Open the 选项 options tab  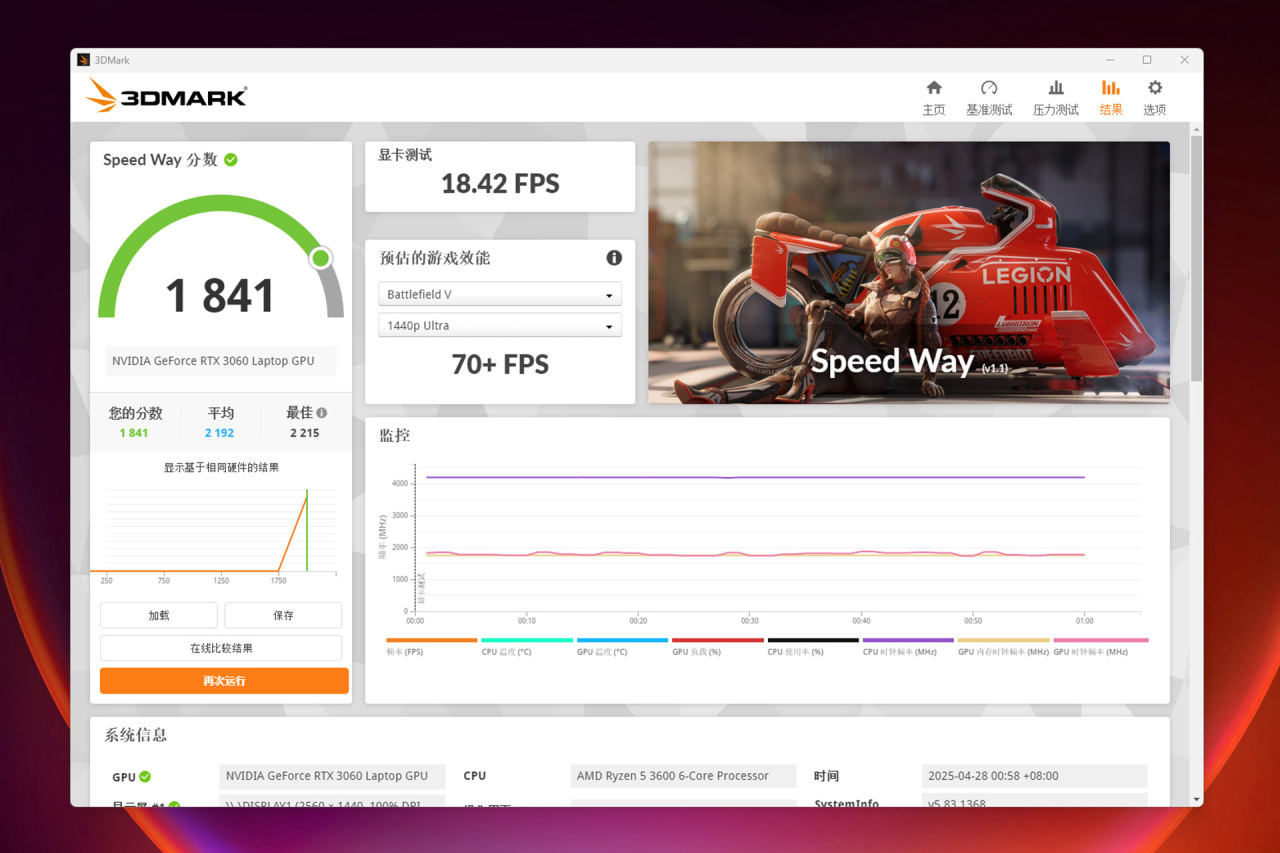(x=1155, y=98)
